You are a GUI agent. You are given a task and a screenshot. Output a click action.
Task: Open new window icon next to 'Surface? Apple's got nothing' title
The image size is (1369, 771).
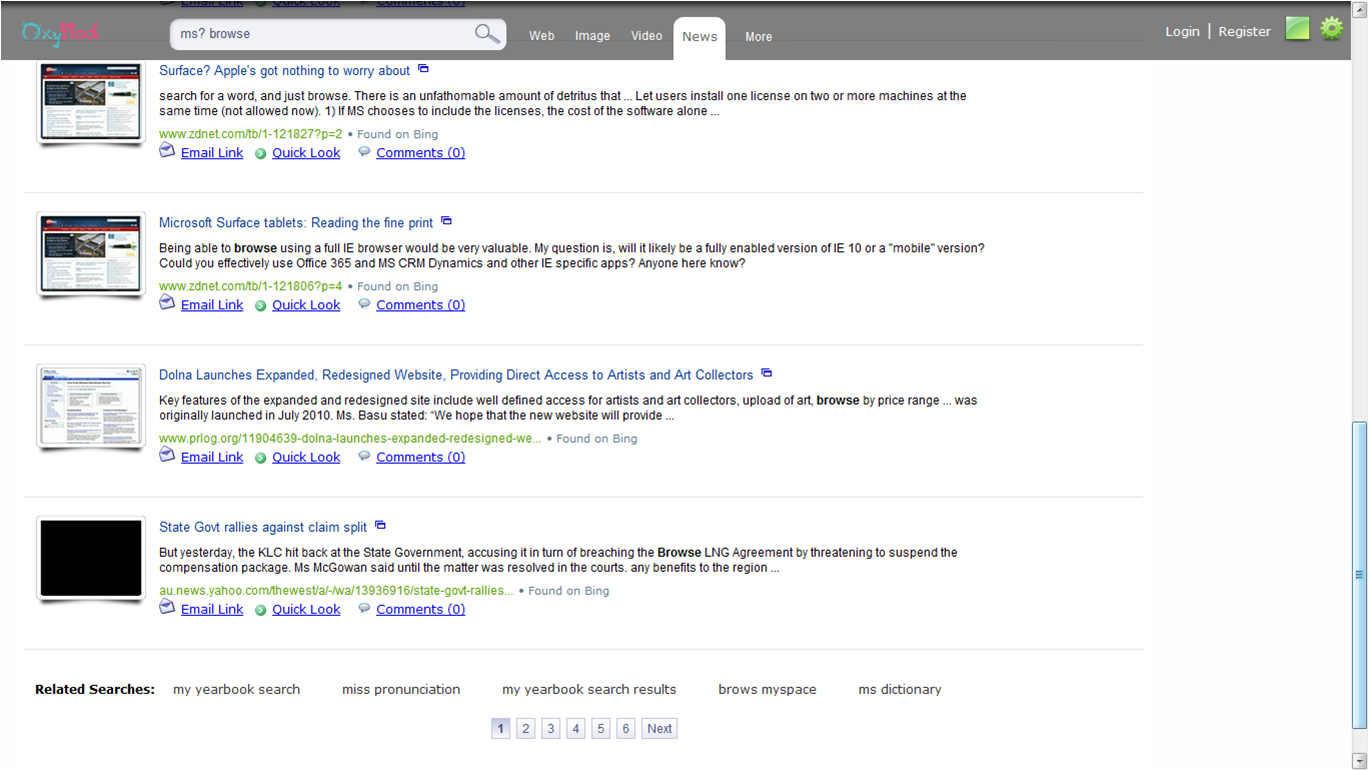[423, 69]
